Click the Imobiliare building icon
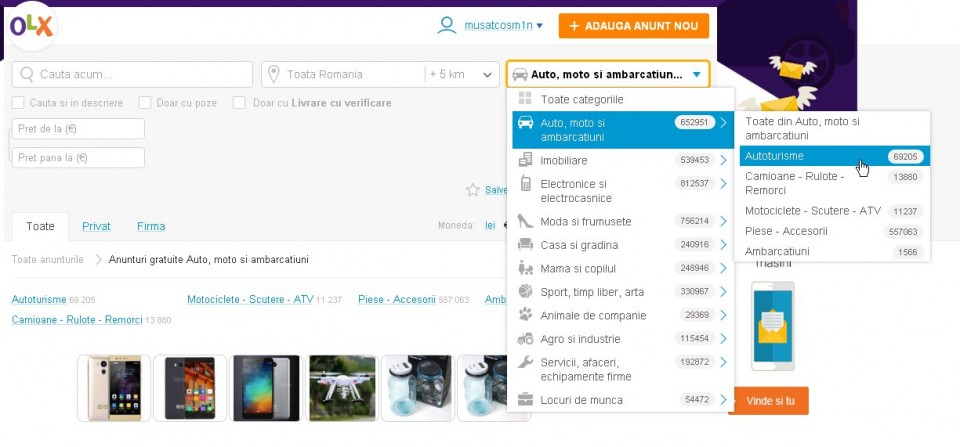This screenshot has width=960, height=447. click(x=525, y=160)
